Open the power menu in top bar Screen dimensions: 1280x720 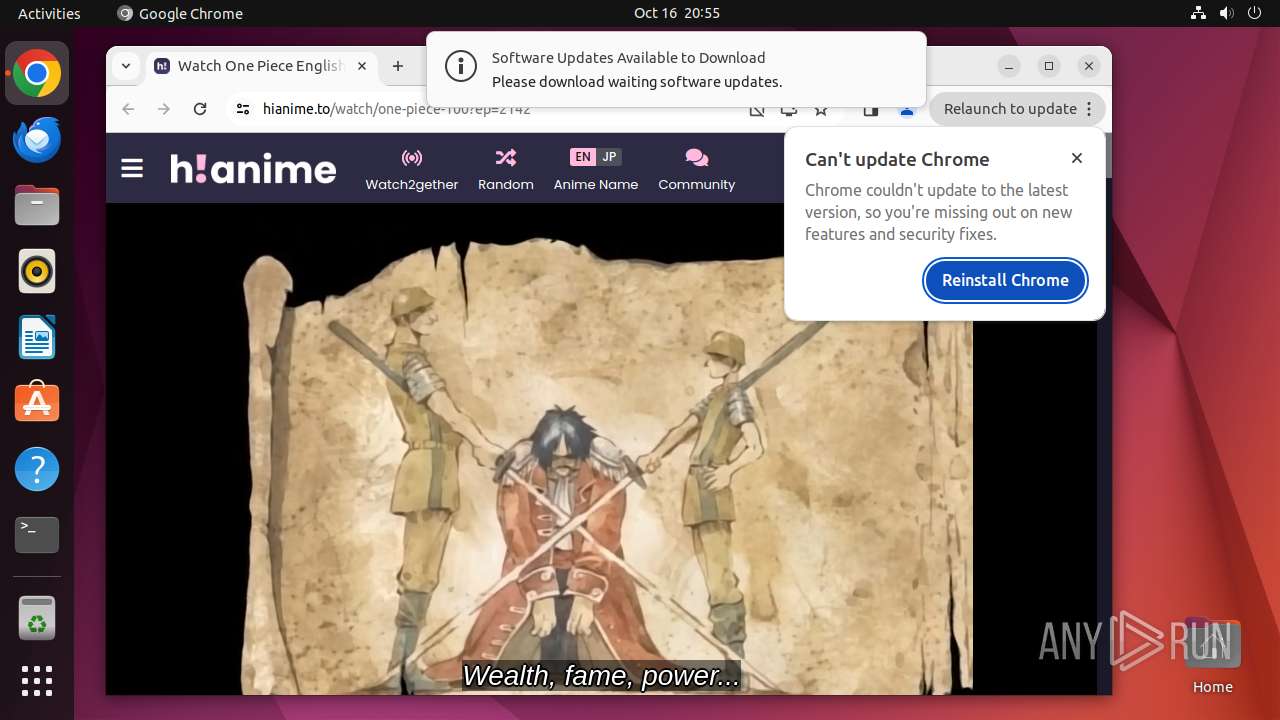point(1255,13)
